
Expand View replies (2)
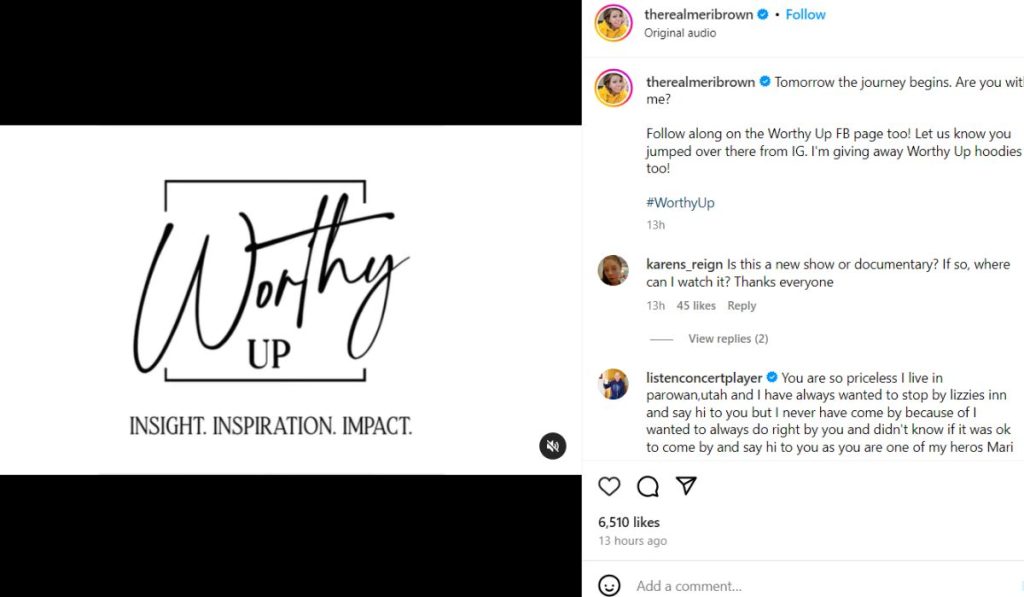[728, 339]
